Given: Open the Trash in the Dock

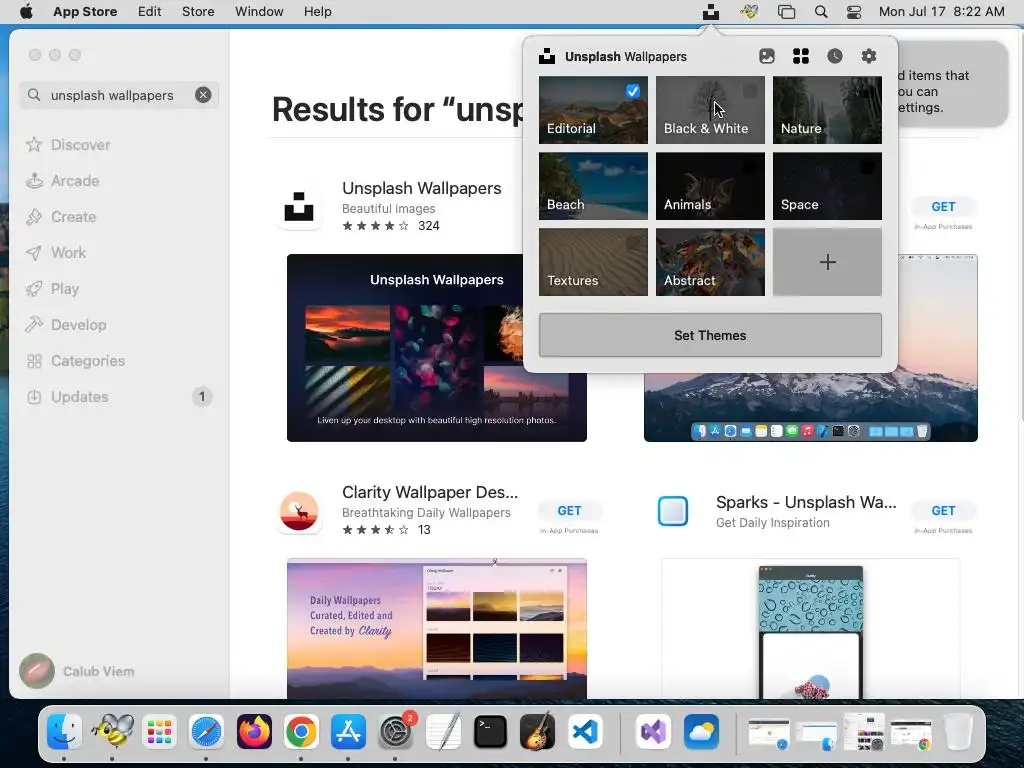Looking at the screenshot, I should pos(958,731).
